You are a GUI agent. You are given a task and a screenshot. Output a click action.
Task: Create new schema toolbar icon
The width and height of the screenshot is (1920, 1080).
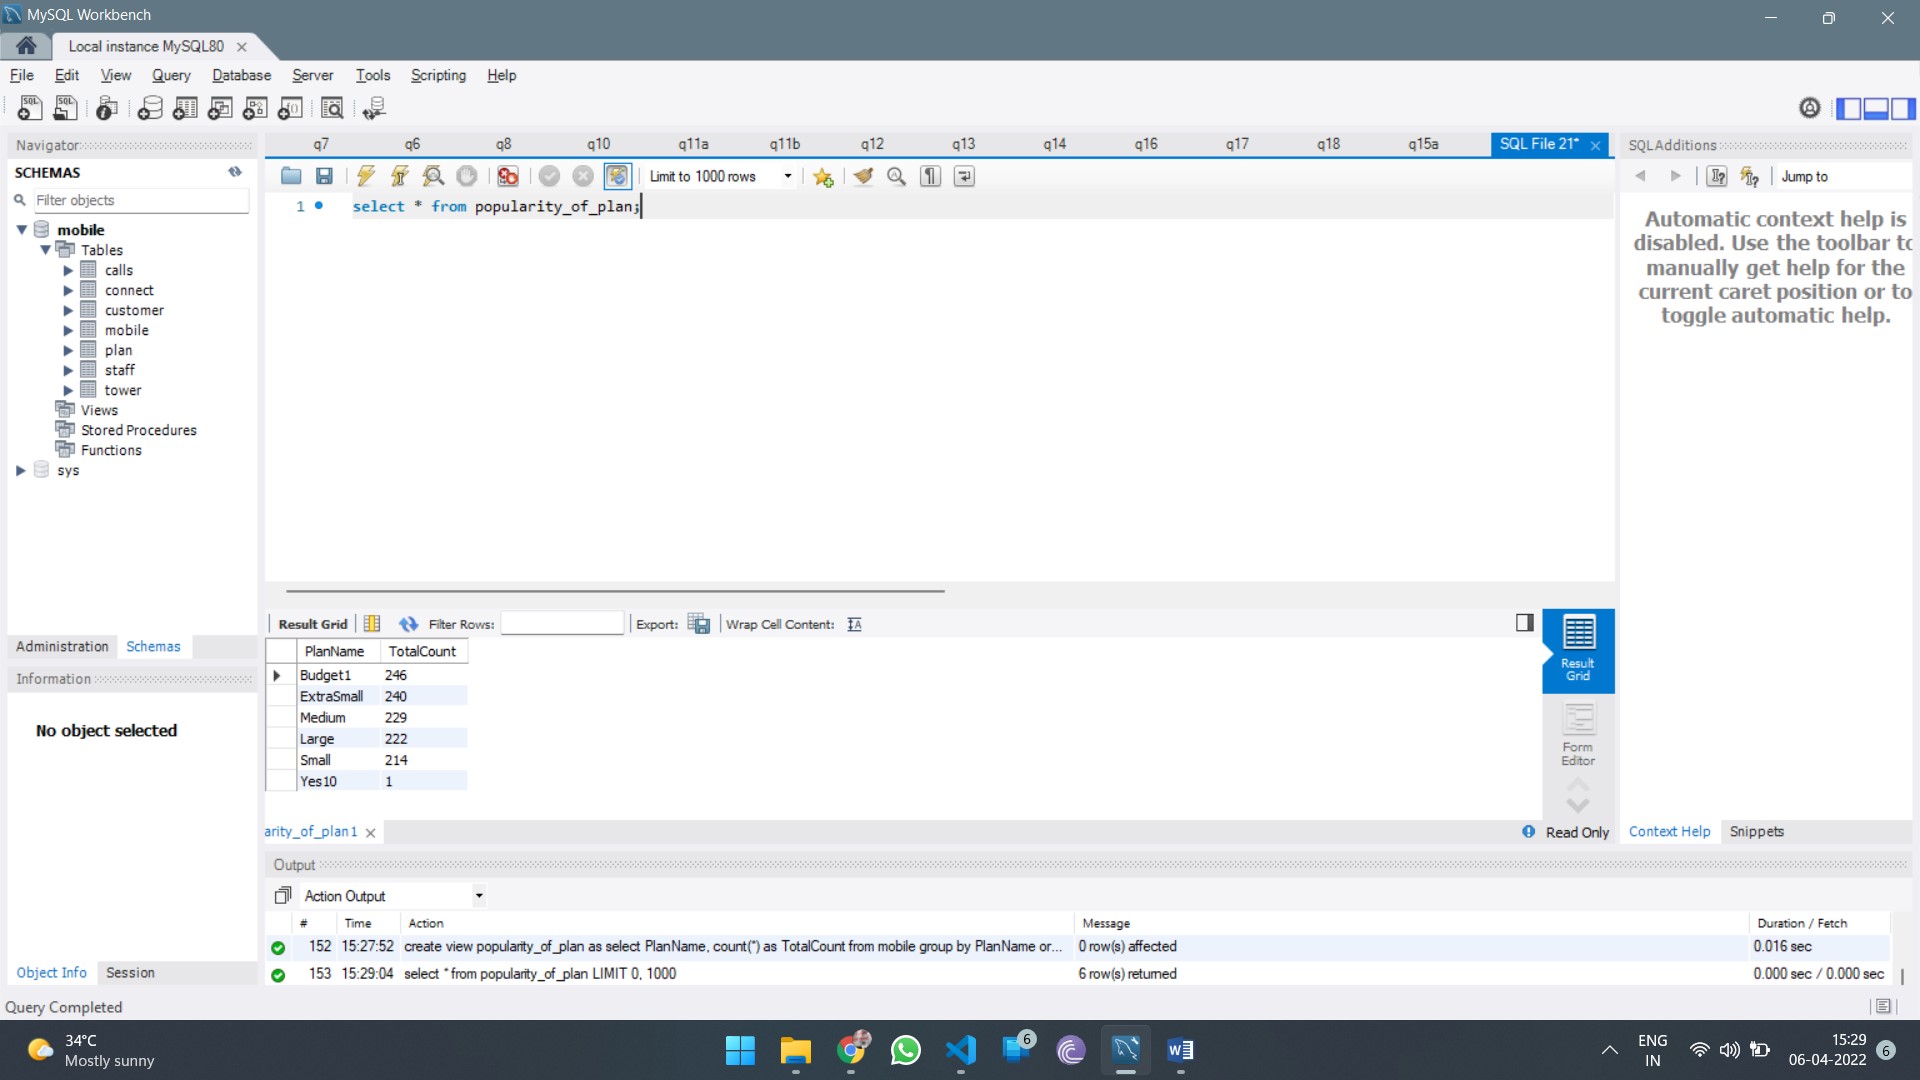tap(150, 108)
